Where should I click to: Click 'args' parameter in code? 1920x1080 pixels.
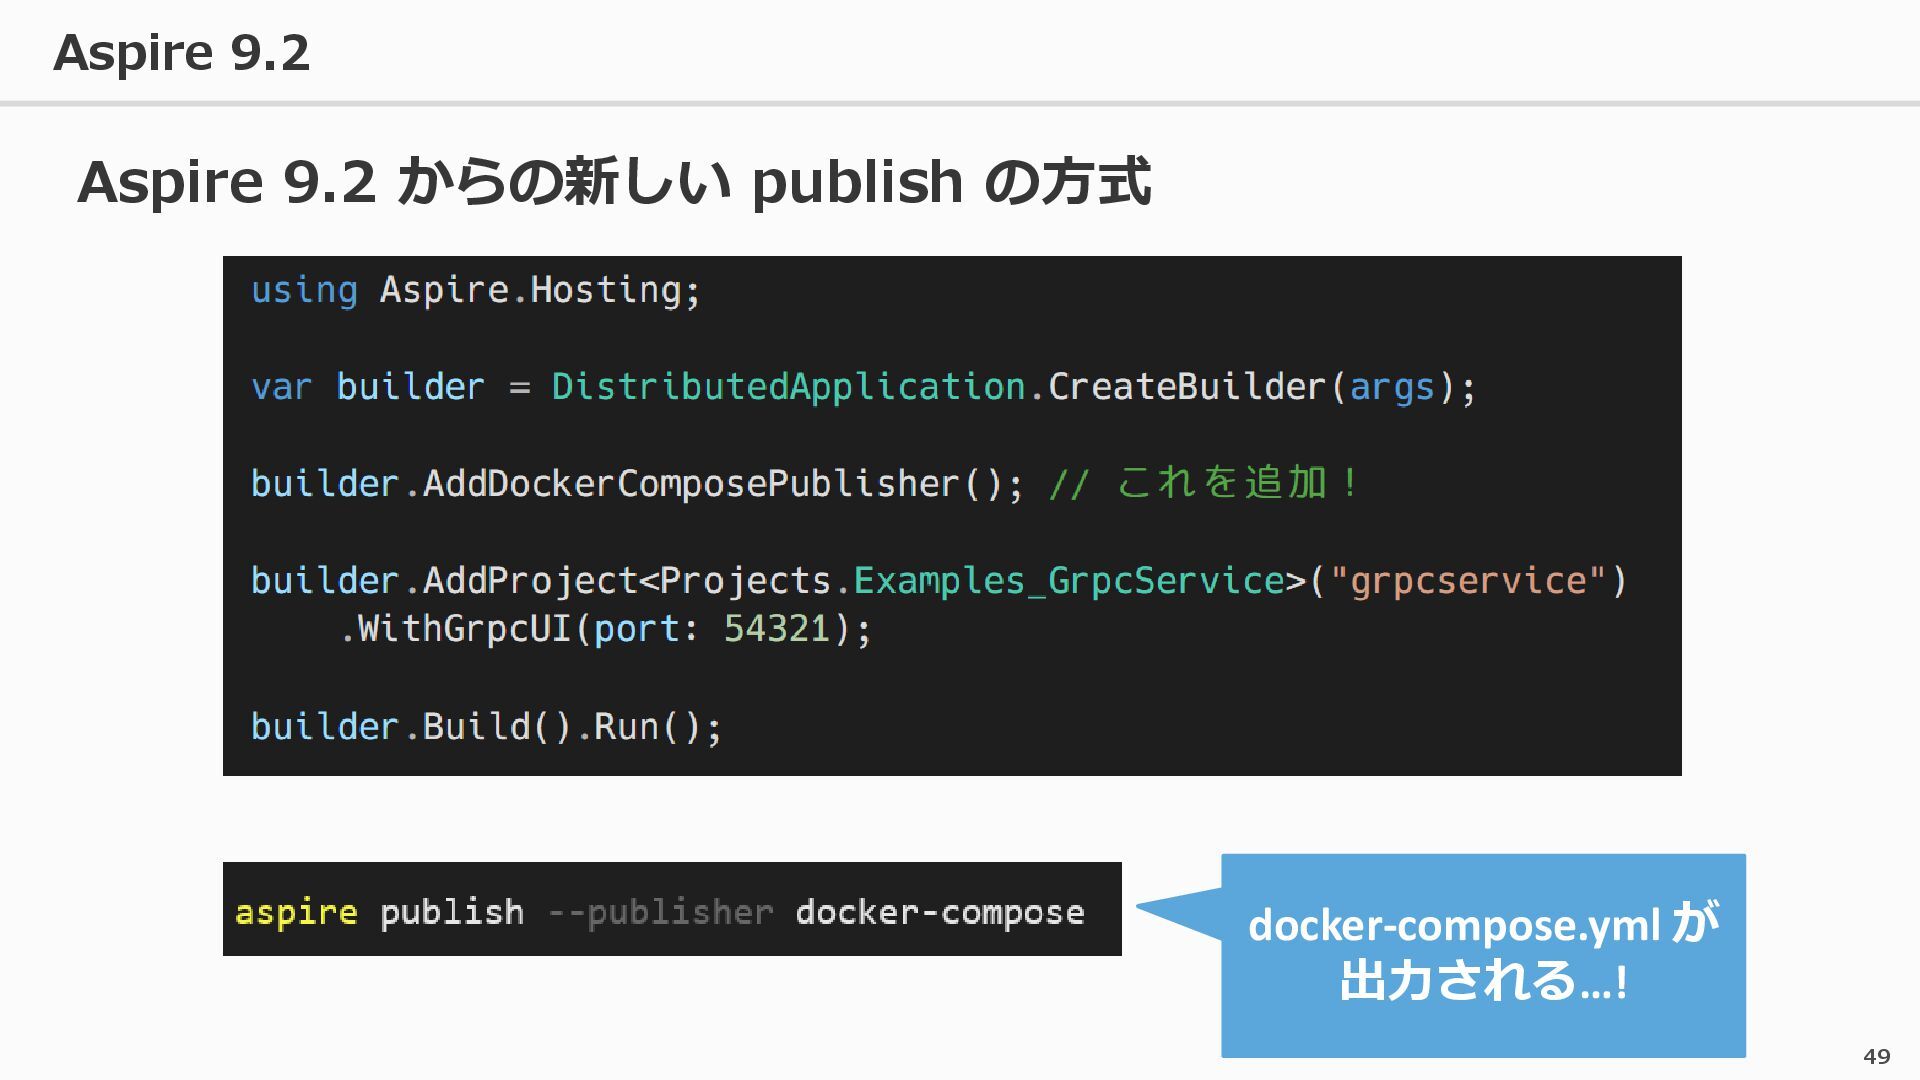click(1392, 387)
